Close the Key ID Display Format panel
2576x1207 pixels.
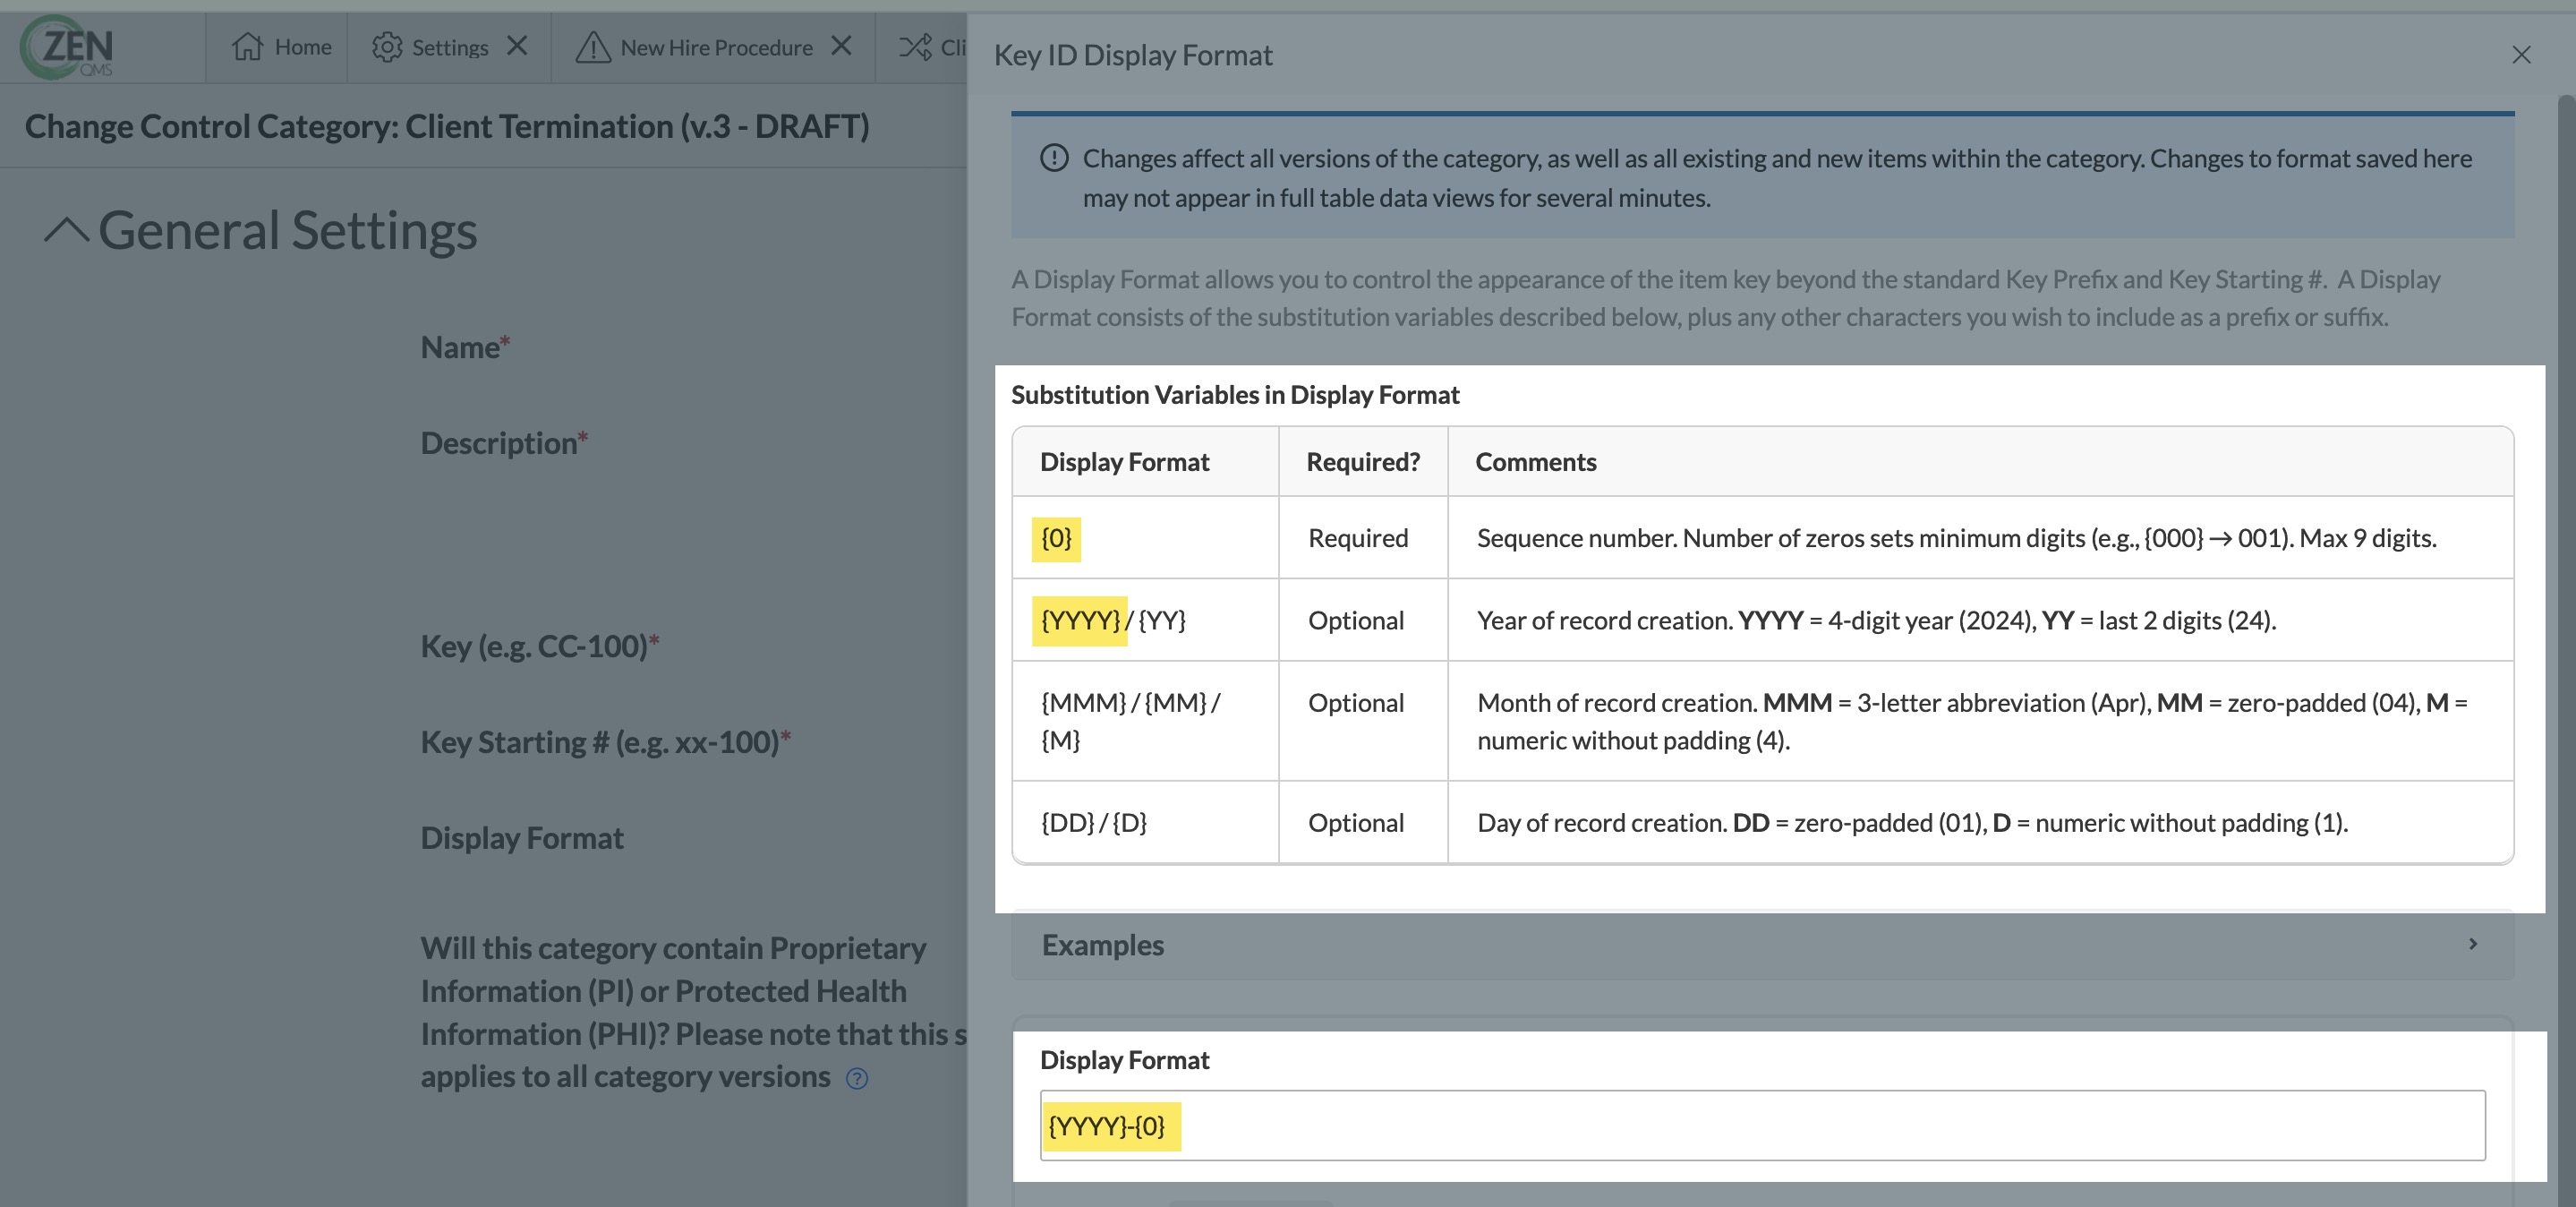pyautogui.click(x=2521, y=55)
